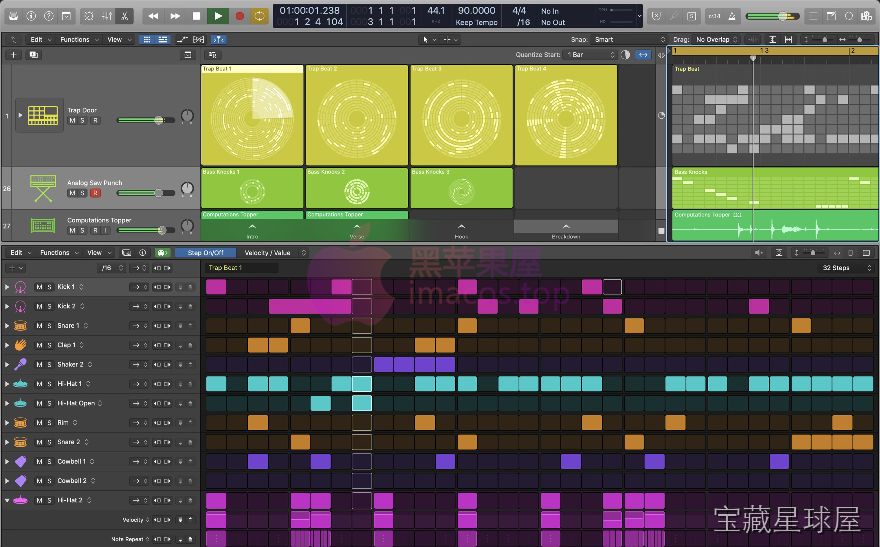Select the Trap Beat 2 cell
The height and width of the screenshot is (547, 880).
(x=357, y=115)
